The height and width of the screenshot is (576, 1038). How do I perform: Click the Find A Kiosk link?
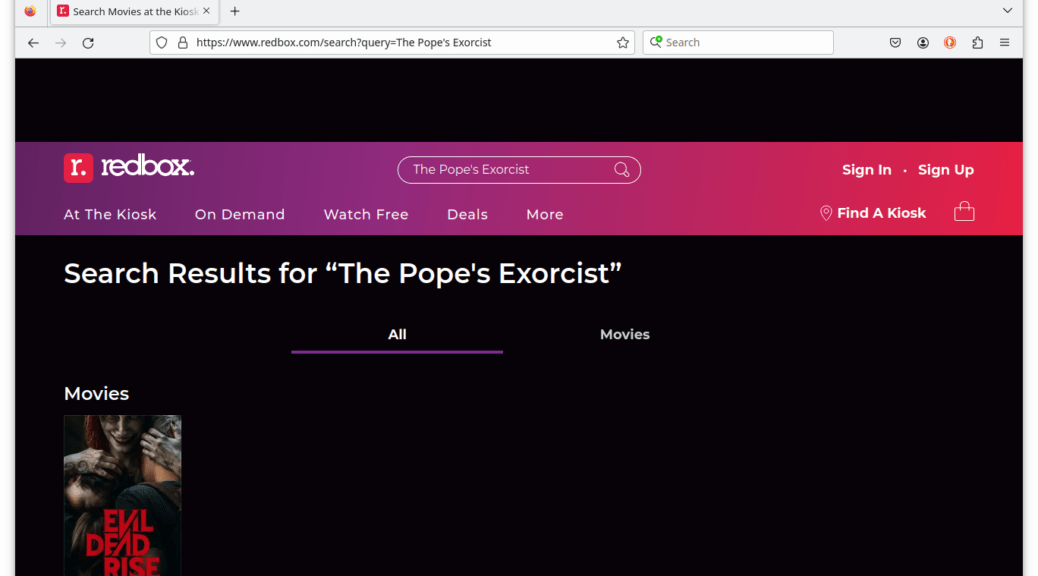873,213
